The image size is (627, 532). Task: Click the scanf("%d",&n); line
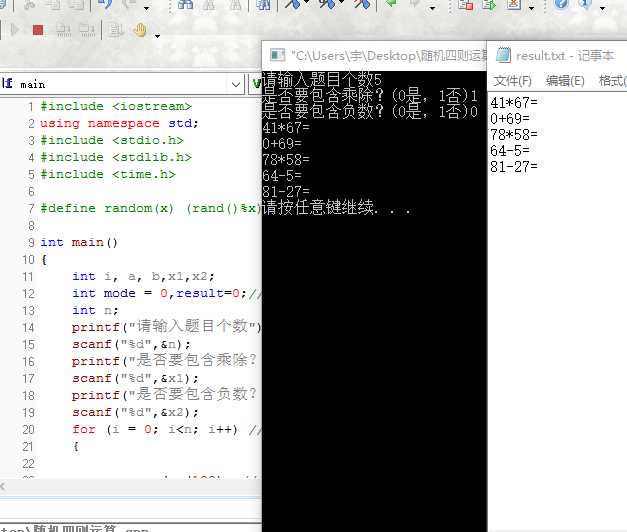(x=131, y=344)
